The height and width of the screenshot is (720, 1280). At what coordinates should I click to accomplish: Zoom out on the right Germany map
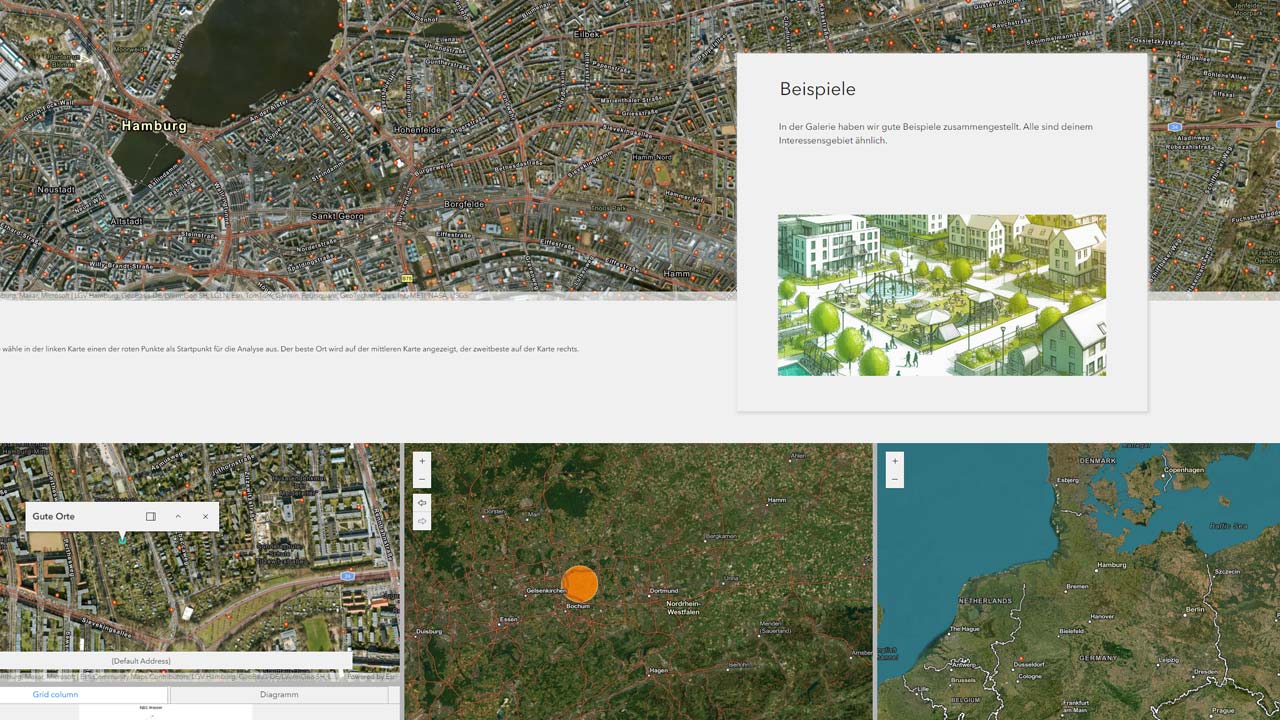(895, 480)
